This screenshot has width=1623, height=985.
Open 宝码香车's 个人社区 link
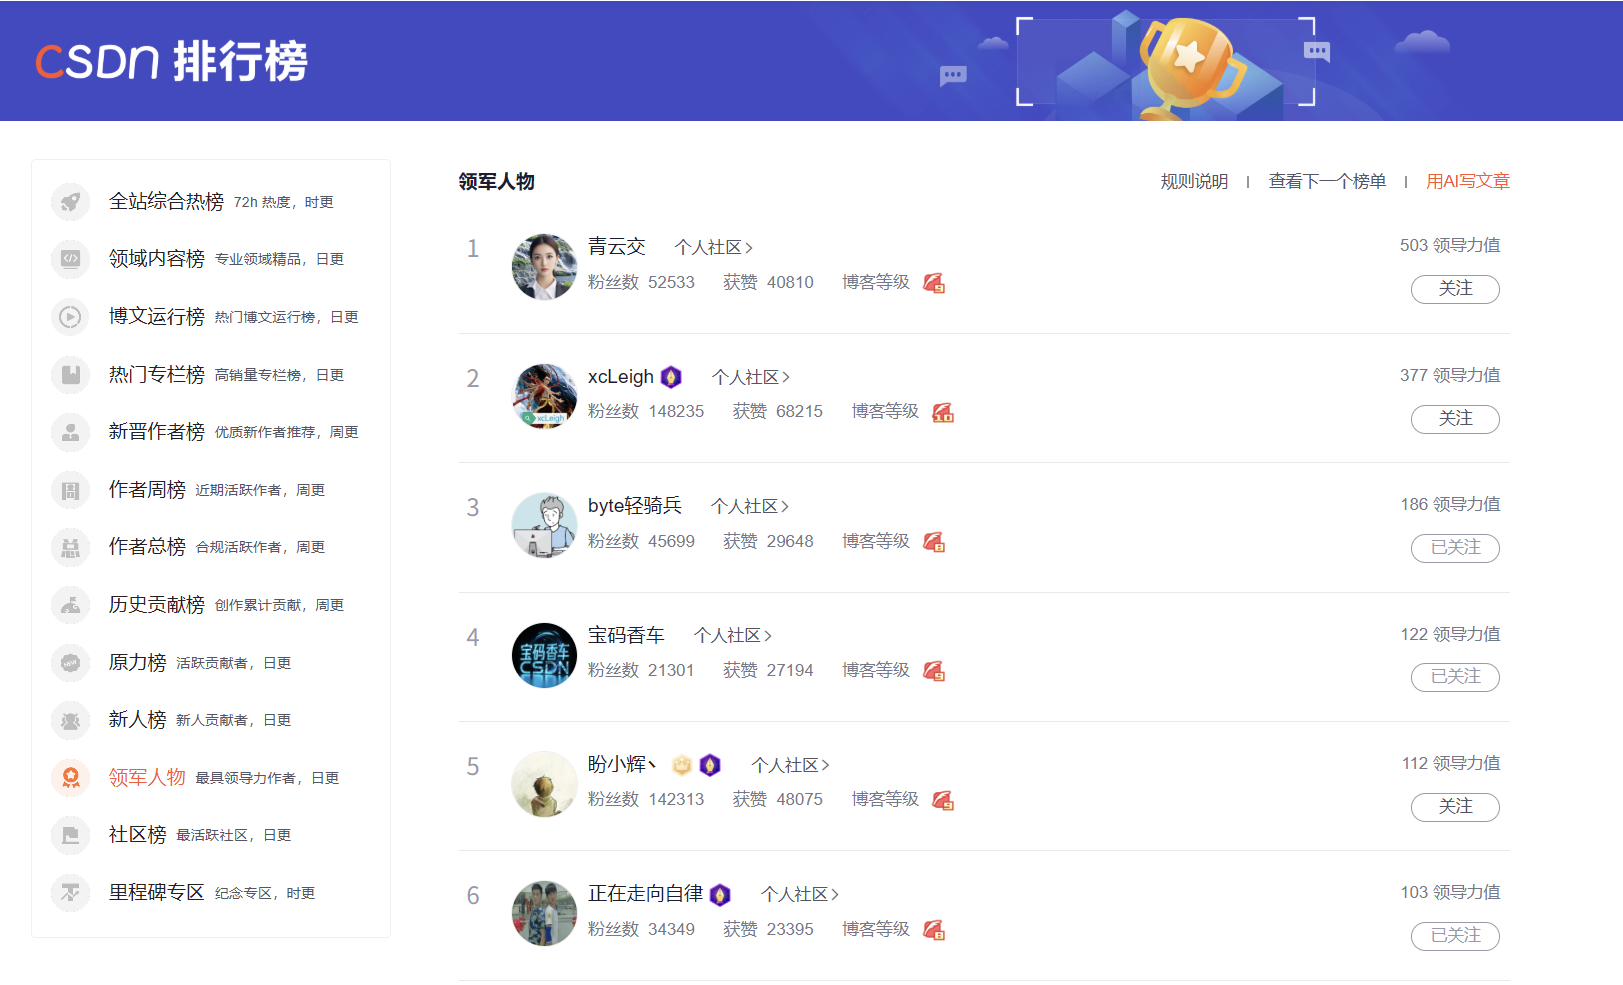[x=733, y=636]
